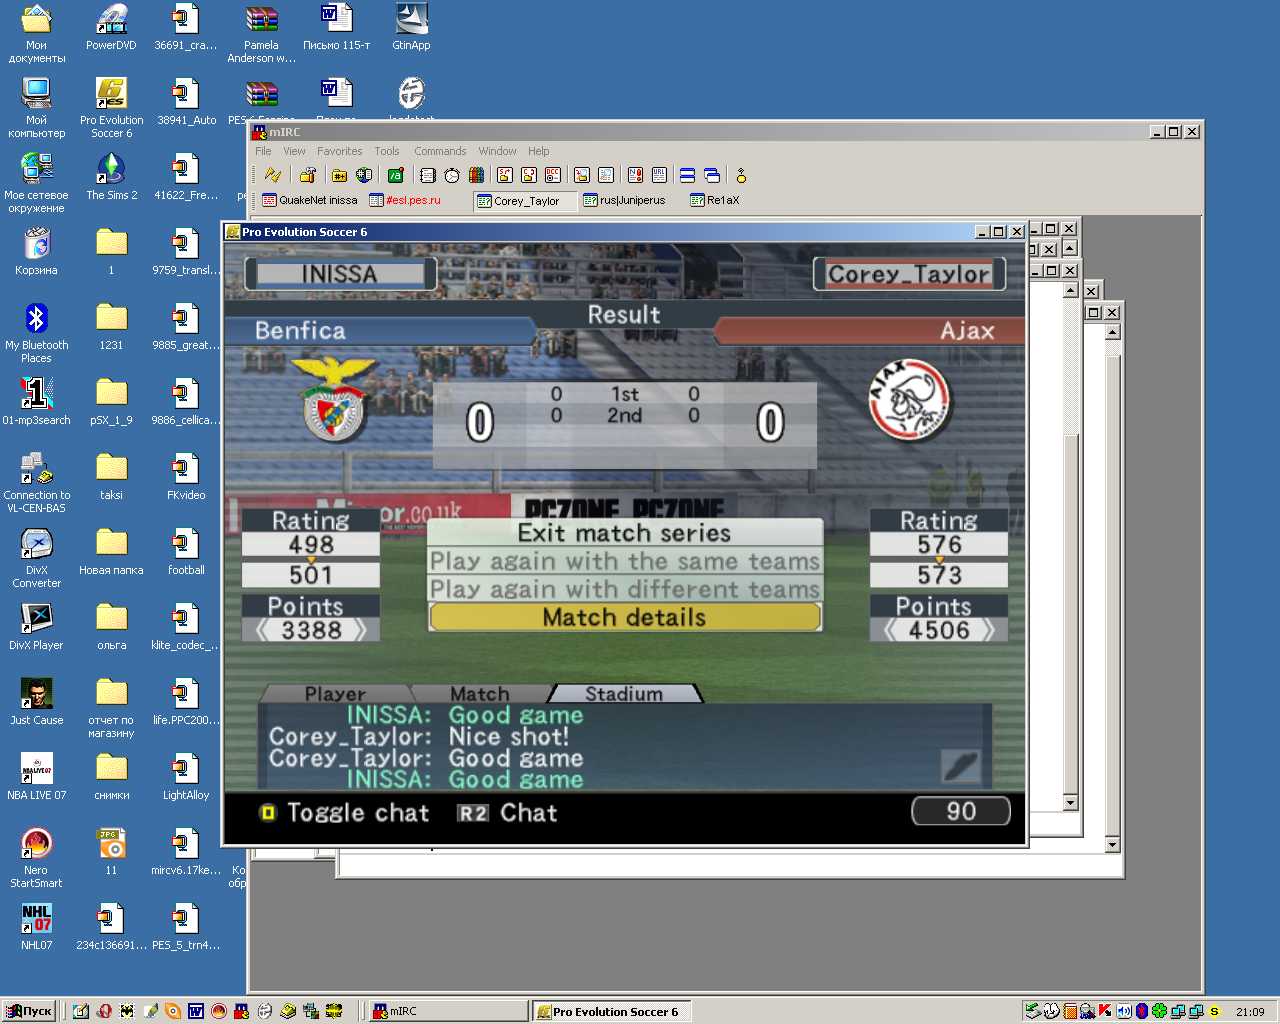Viewport: 1280px width, 1024px height.
Task: Open mIRC channels folder icon
Action: (x=340, y=175)
